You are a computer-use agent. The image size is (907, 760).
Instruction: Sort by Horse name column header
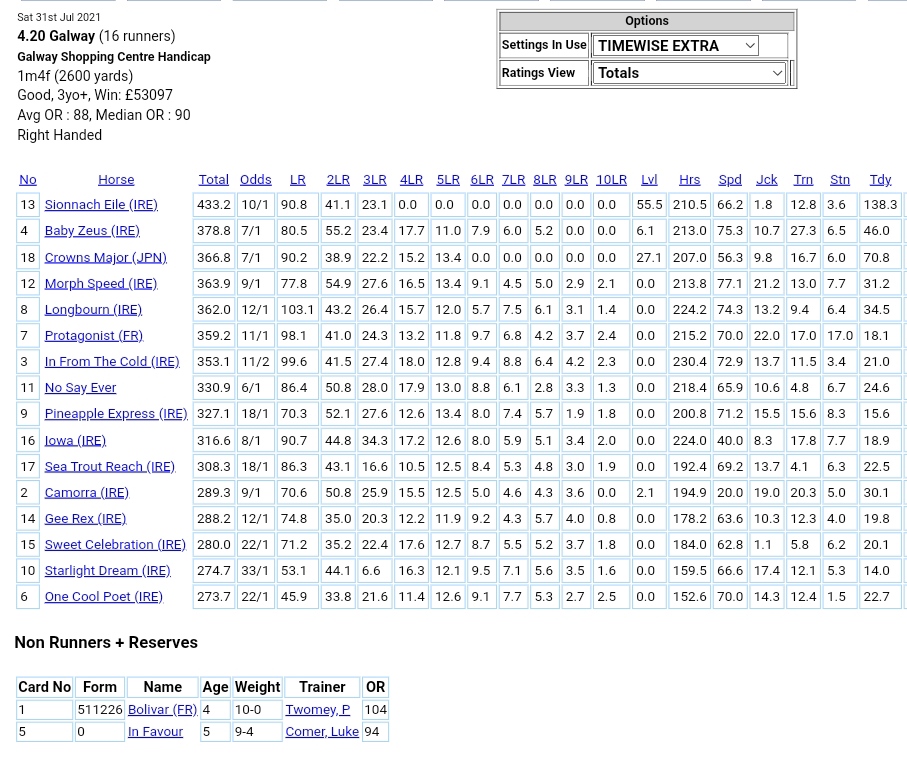115,179
